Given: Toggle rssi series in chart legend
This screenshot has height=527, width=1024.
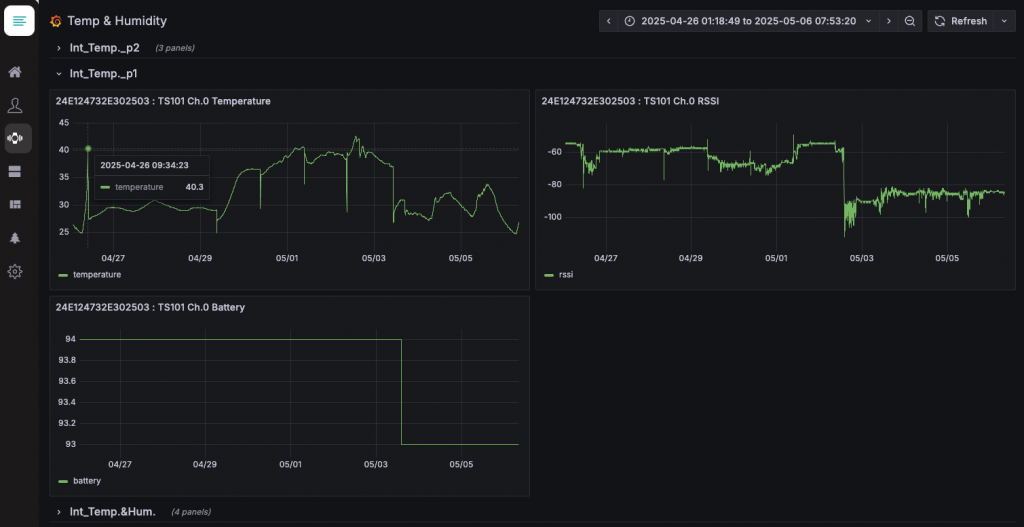Looking at the screenshot, I should tap(565, 274).
